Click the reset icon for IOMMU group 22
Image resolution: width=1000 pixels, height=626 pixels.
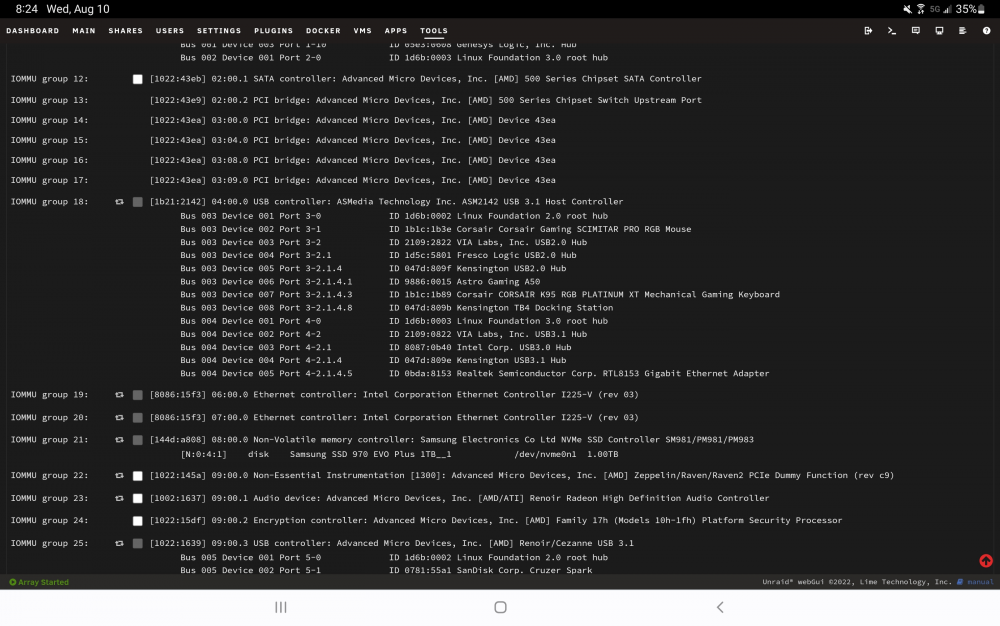pyautogui.click(x=119, y=476)
